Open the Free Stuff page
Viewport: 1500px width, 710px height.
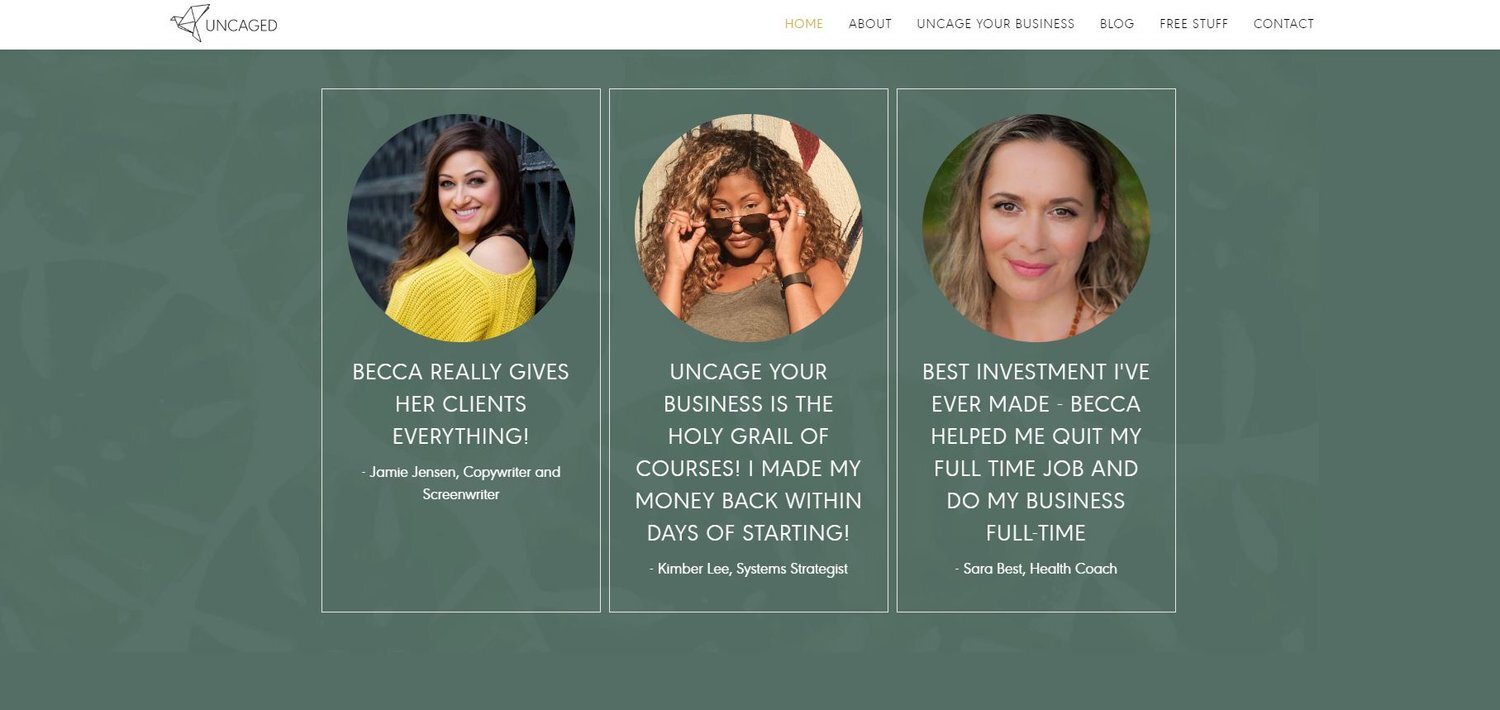pos(1194,24)
